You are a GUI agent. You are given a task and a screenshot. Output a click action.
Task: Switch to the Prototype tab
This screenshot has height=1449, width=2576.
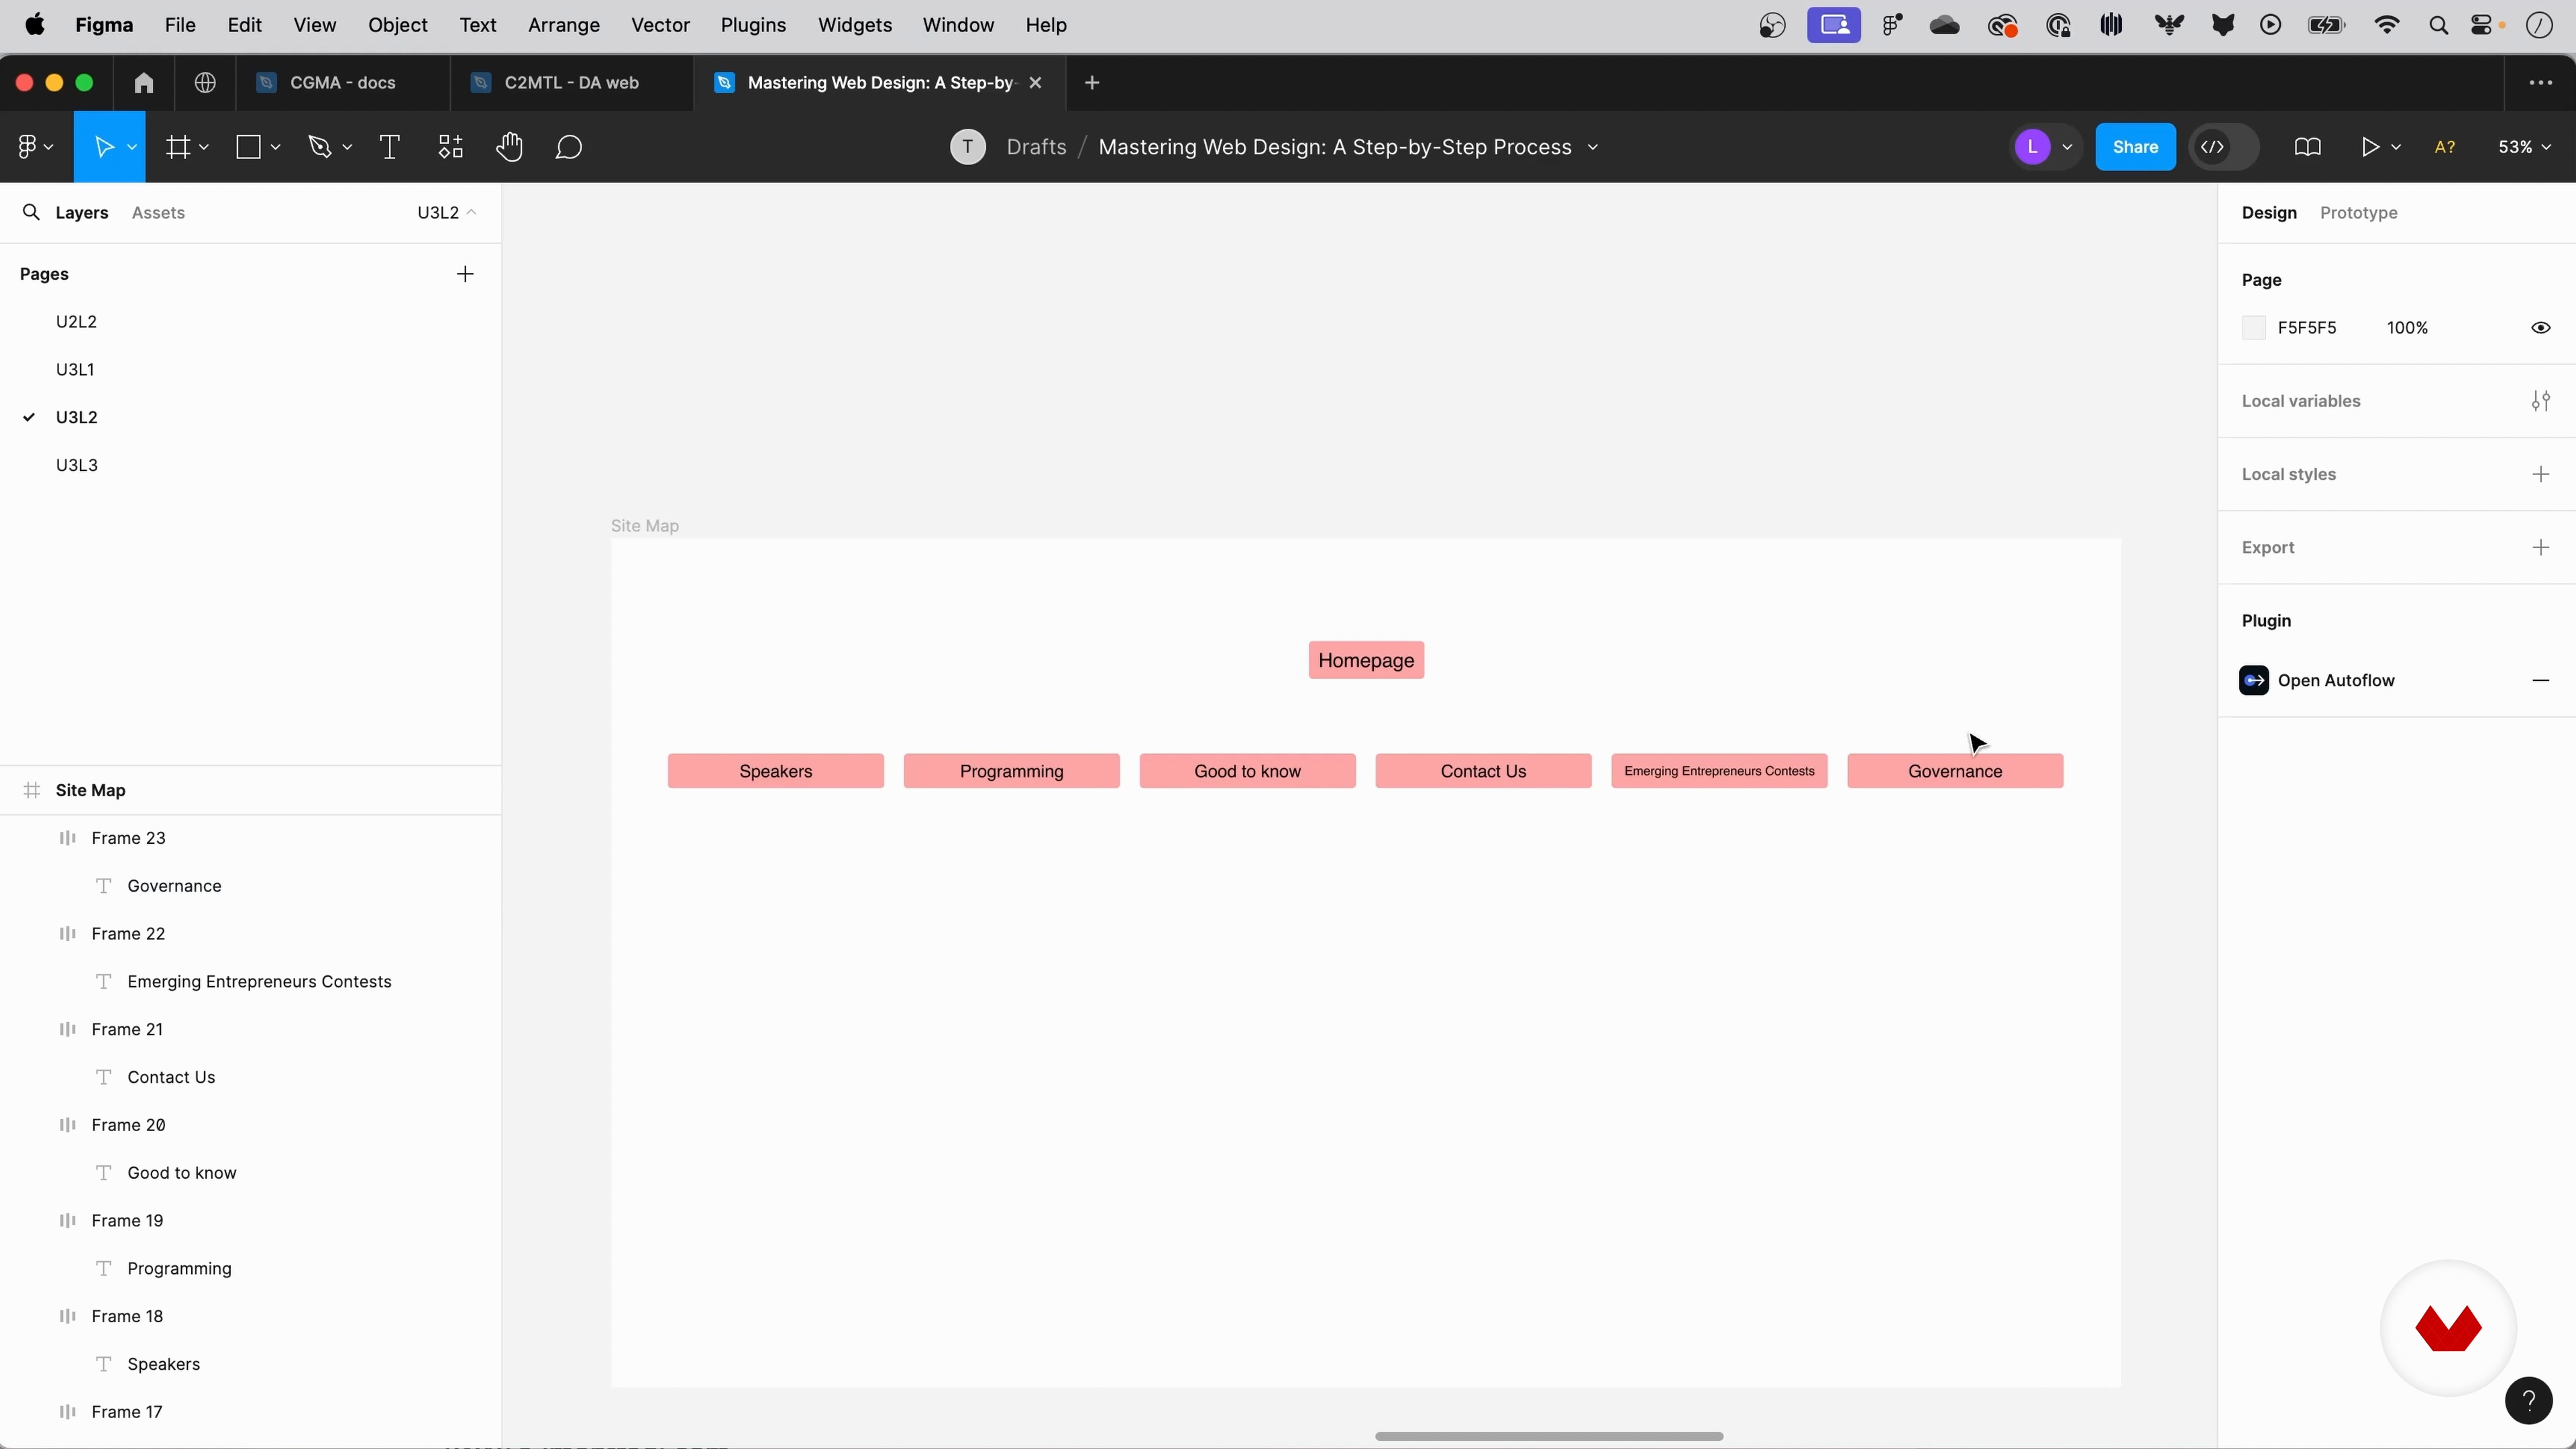[x=2358, y=213]
